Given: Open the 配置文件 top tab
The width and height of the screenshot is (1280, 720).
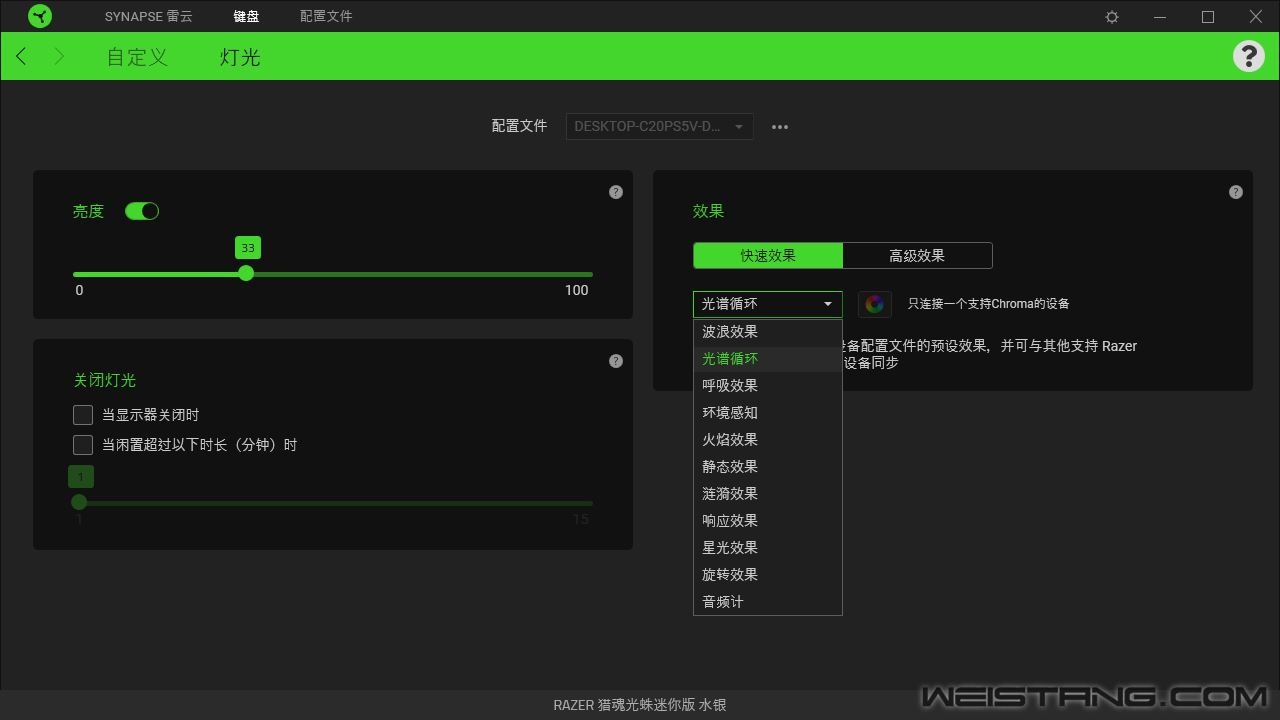Looking at the screenshot, I should click(326, 17).
